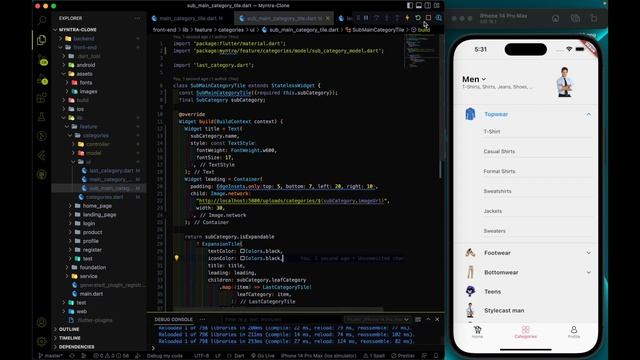Open the debug session selector dropdown in the console
The height and width of the screenshot is (360, 640).
pos(377,319)
